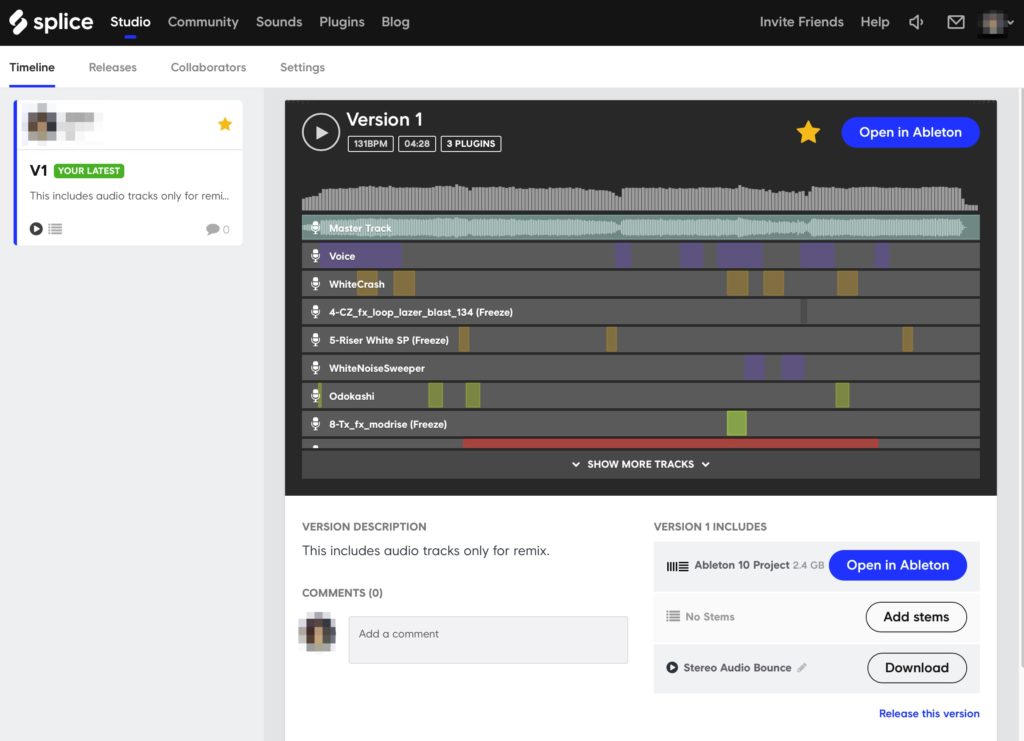Click the microphone icon on Master Track

tap(315, 228)
